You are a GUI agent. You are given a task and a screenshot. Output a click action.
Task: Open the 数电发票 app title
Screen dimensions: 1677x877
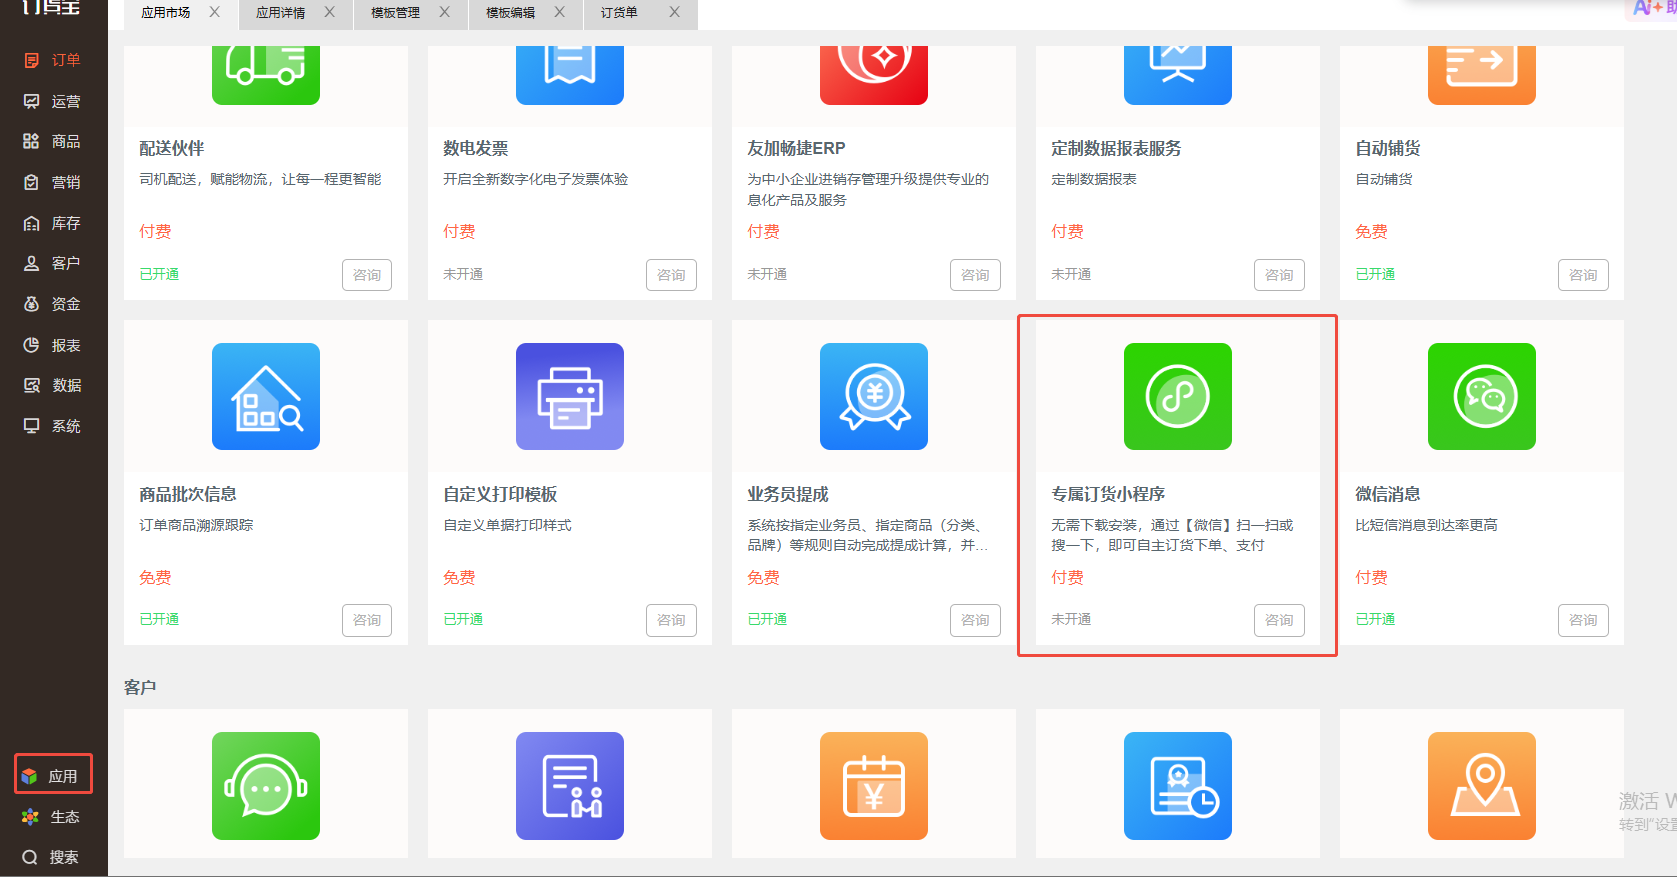tap(475, 148)
